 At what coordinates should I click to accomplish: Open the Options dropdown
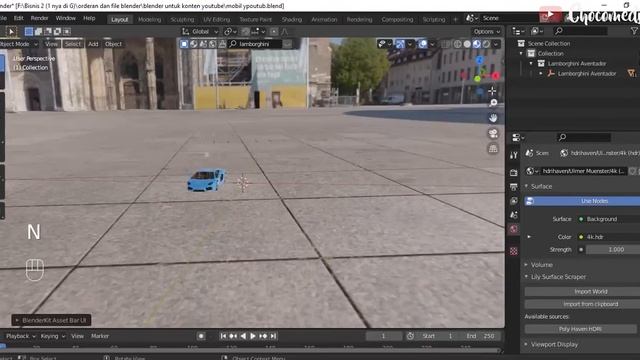[487, 31]
